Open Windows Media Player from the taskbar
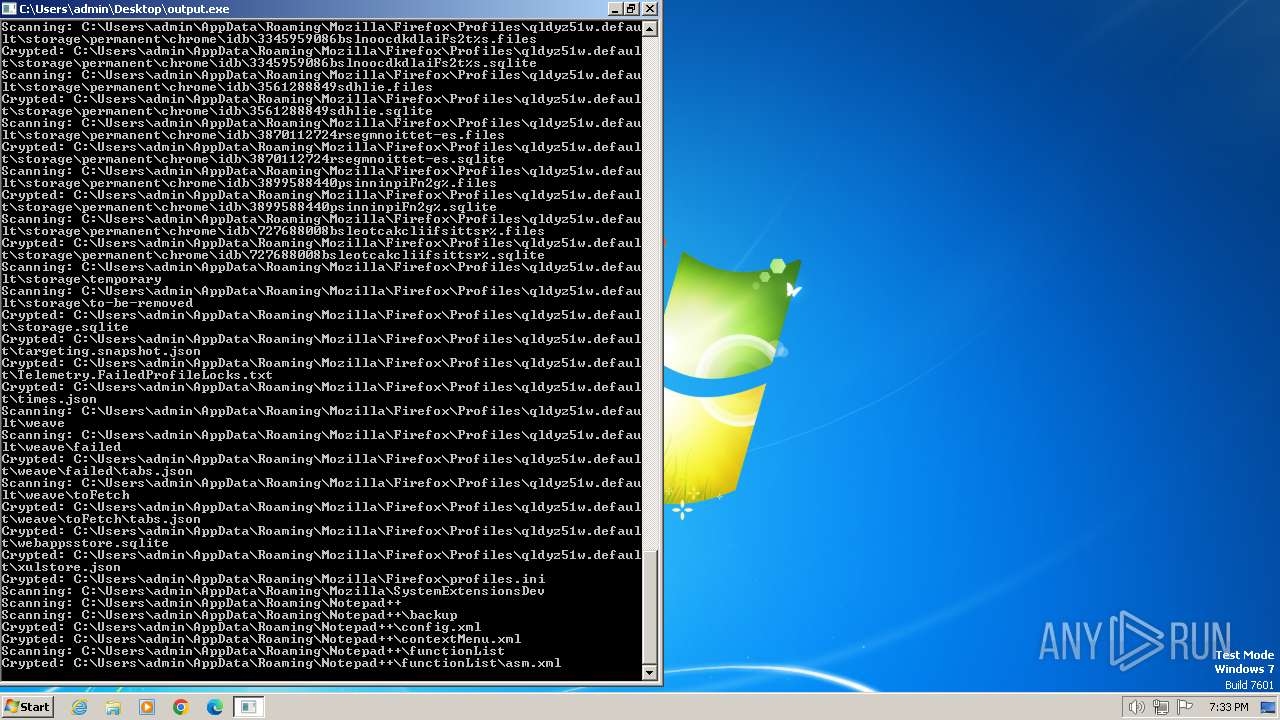The height and width of the screenshot is (720, 1280). point(147,707)
